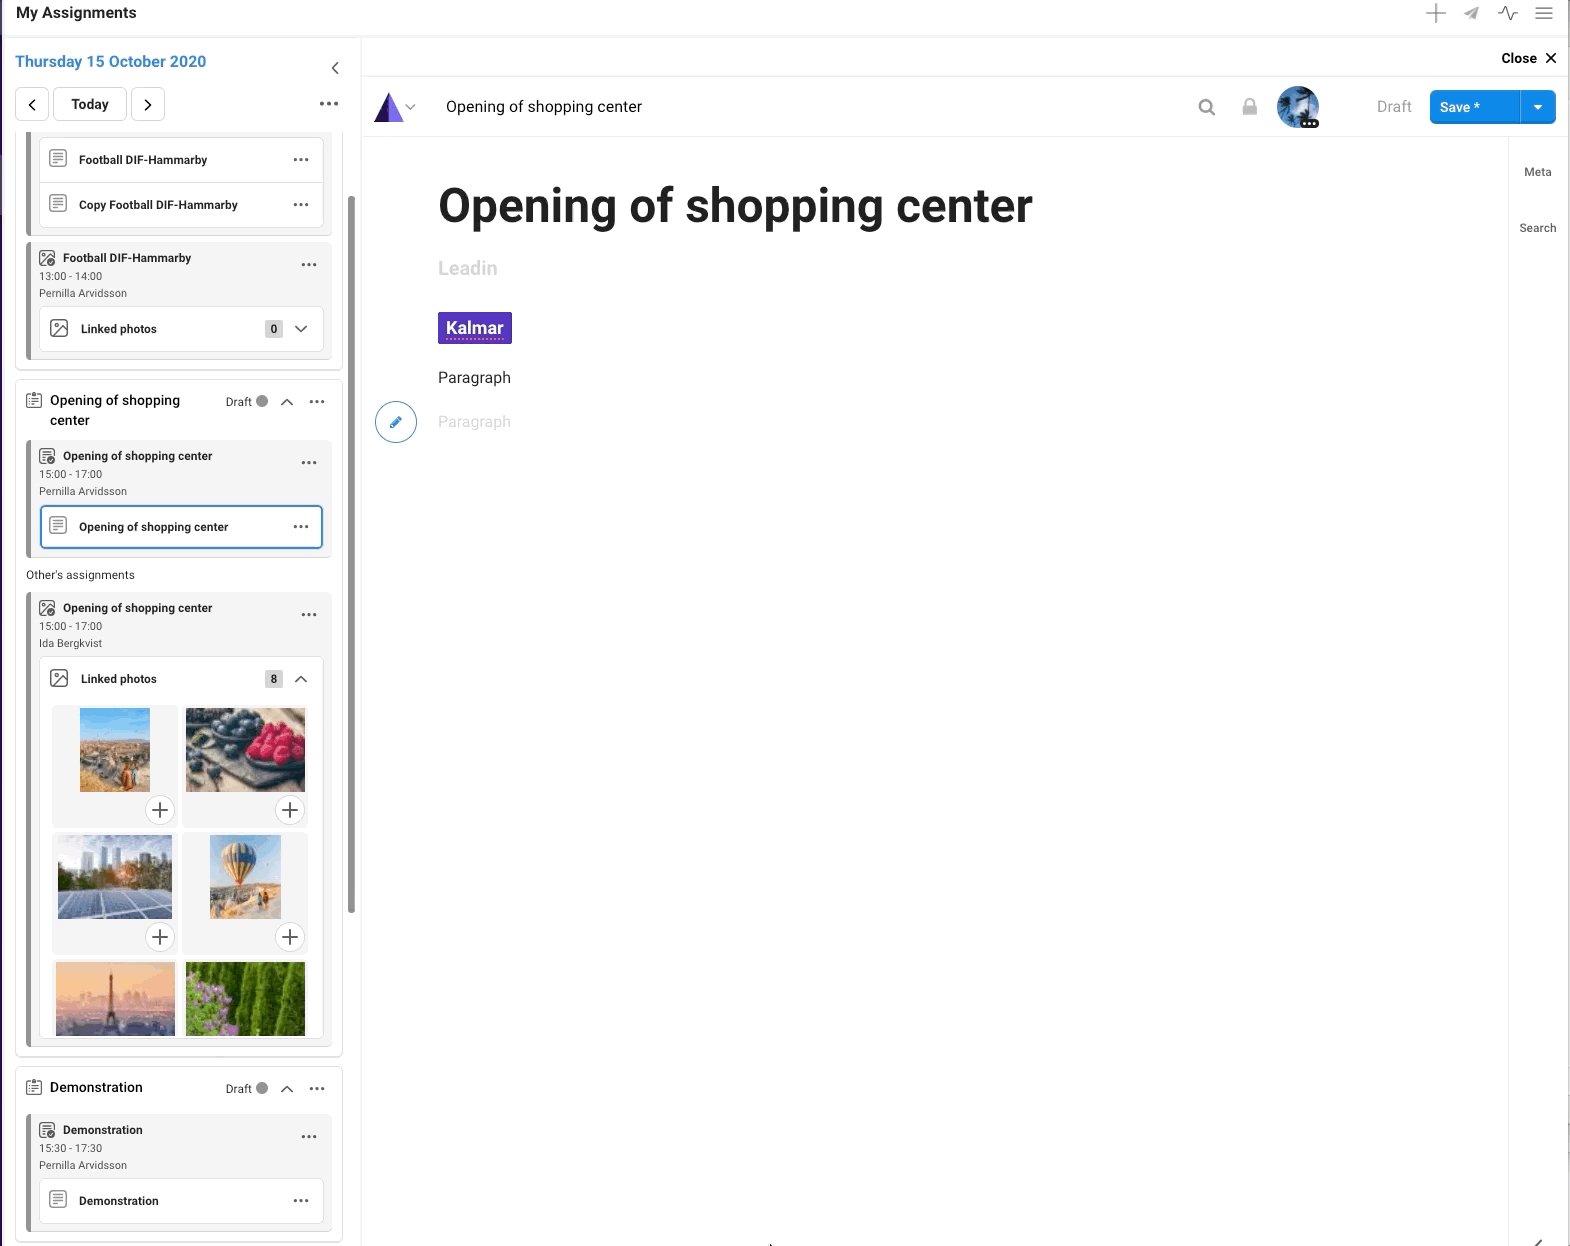Go to the next day arrow
This screenshot has width=1570, height=1246.
(148, 104)
